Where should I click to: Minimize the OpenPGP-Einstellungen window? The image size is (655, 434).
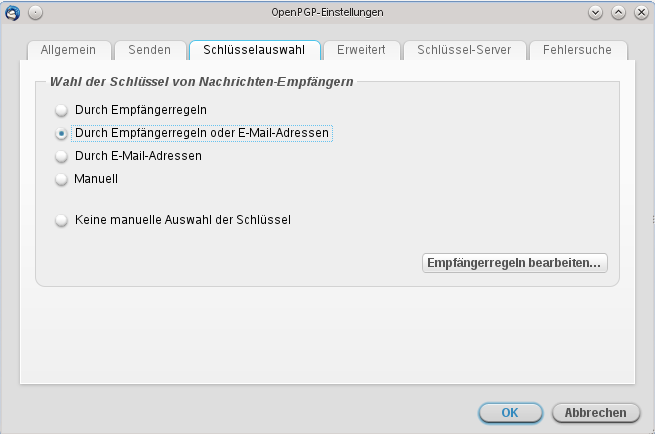click(x=596, y=13)
